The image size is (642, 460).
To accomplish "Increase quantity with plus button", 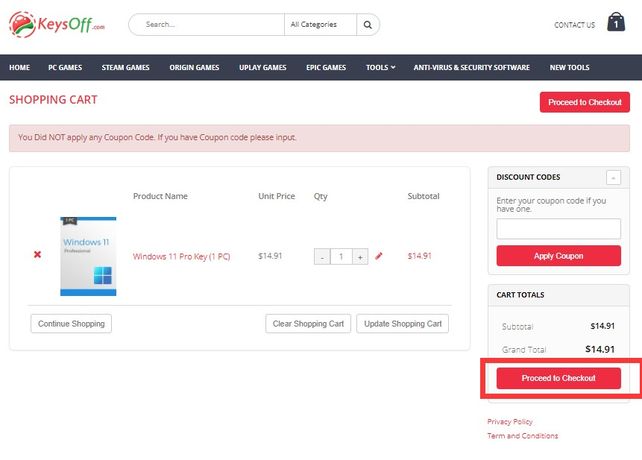I will coord(360,257).
